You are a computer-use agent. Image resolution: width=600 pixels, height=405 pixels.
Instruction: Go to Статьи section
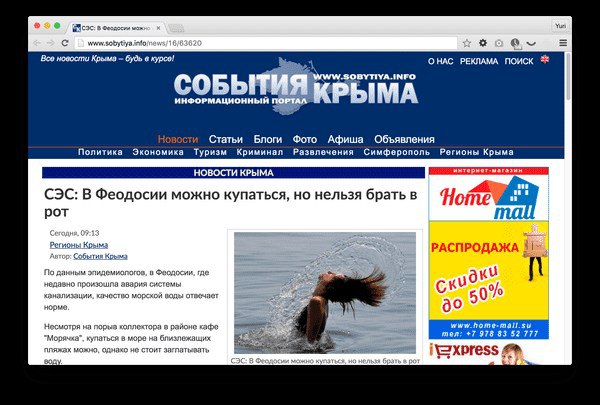click(226, 139)
